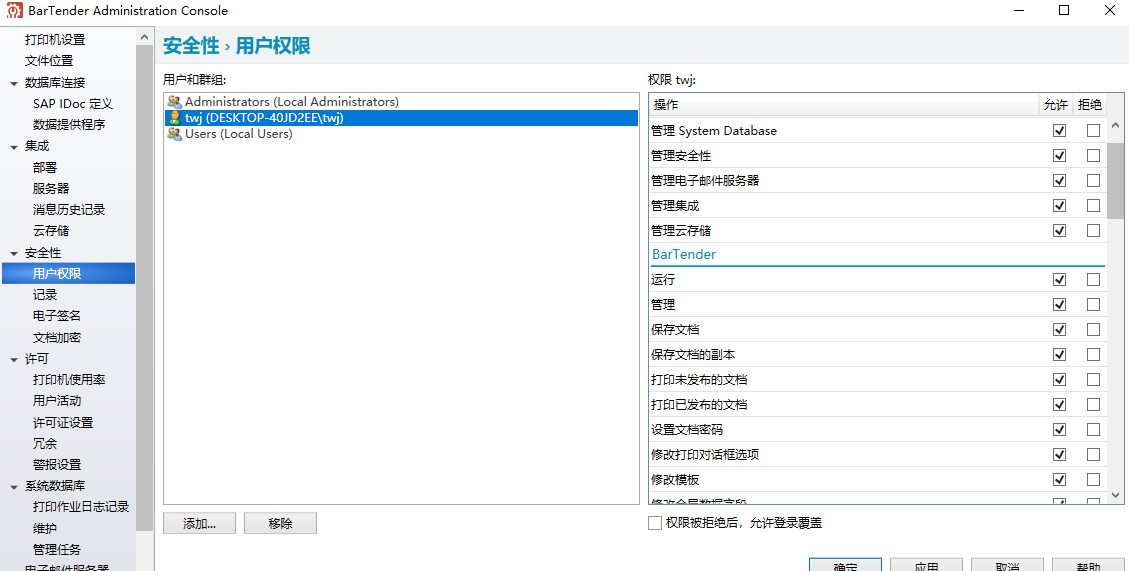This screenshot has height=571, width=1129.
Task: Open 管理任务 in sidebar
Action: 57,550
